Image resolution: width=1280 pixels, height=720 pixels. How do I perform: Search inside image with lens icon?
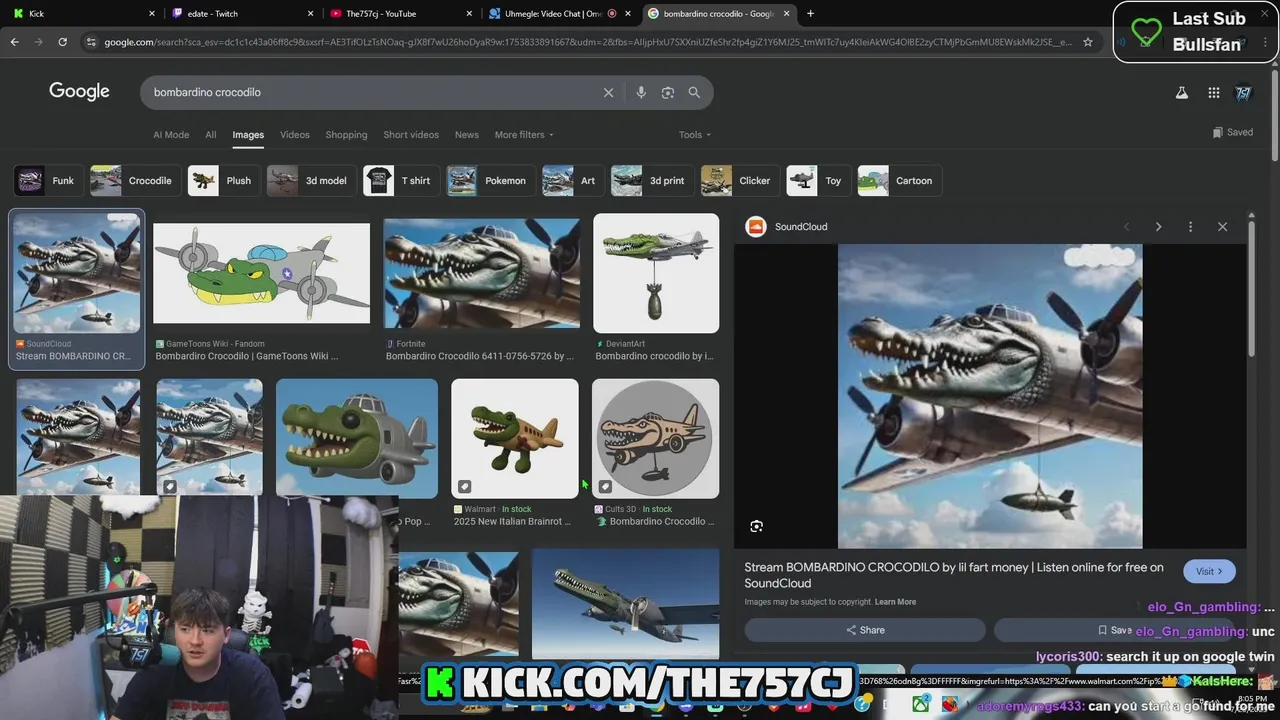coord(757,526)
